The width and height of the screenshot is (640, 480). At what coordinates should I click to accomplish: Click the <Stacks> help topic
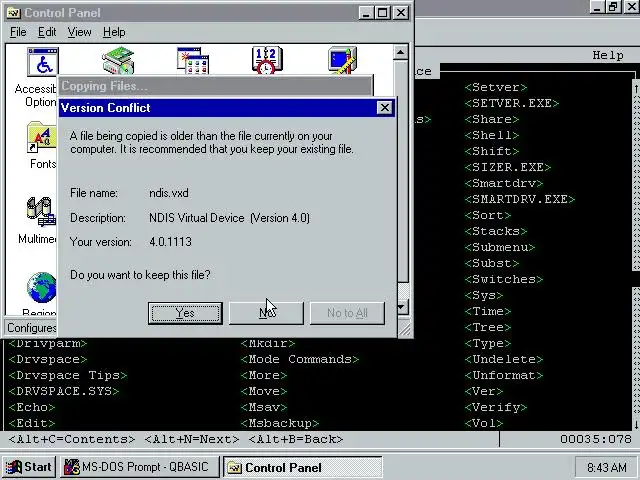coord(496,231)
